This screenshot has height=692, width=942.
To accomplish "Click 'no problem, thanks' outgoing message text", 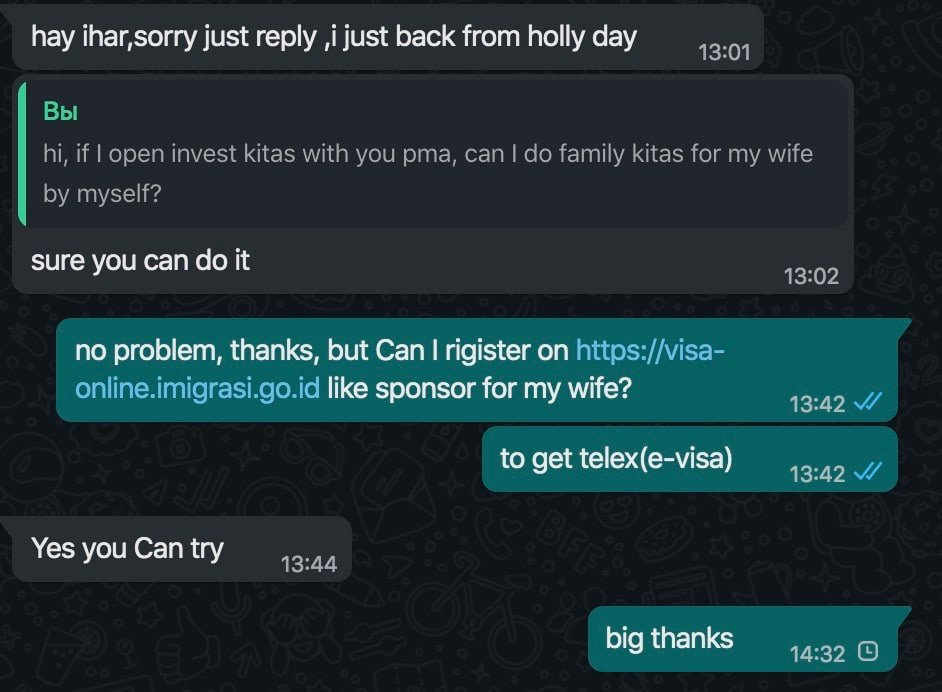I will 196,351.
